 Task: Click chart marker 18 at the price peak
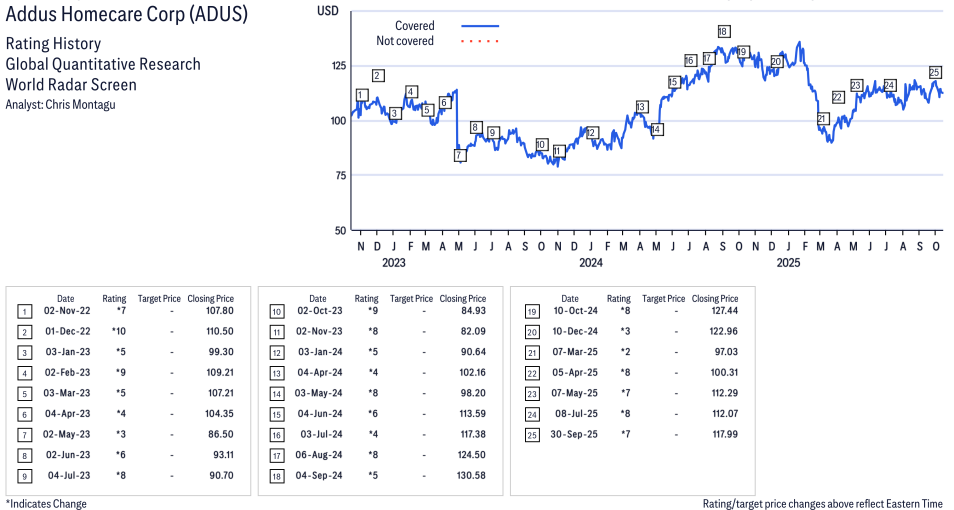tap(722, 31)
